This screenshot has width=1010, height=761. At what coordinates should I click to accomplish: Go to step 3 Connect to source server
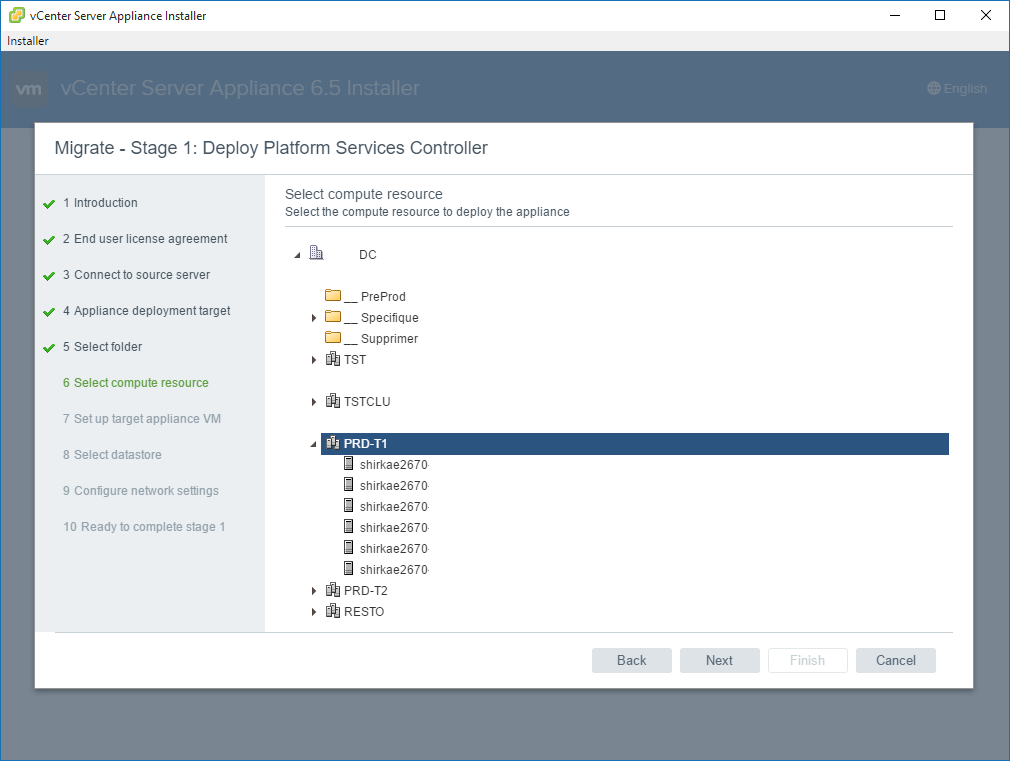coord(141,275)
